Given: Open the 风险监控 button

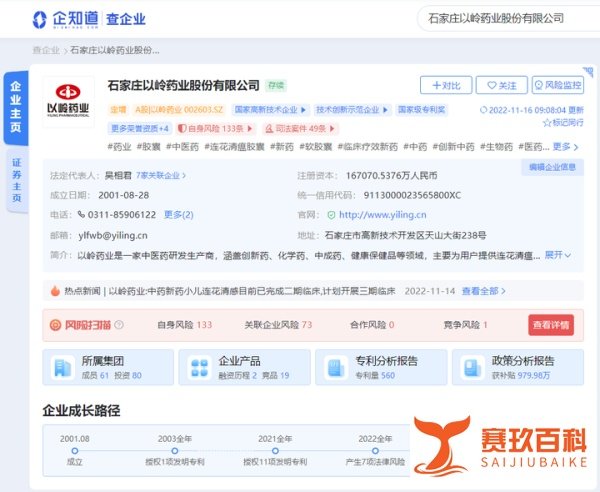Looking at the screenshot, I should pos(558,85).
